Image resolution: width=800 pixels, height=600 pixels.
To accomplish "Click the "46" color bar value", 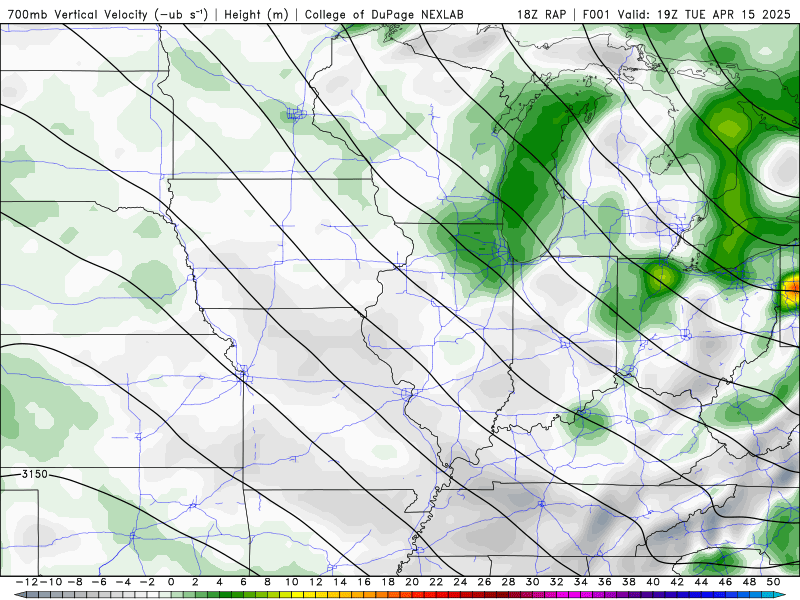I will tap(726, 582).
